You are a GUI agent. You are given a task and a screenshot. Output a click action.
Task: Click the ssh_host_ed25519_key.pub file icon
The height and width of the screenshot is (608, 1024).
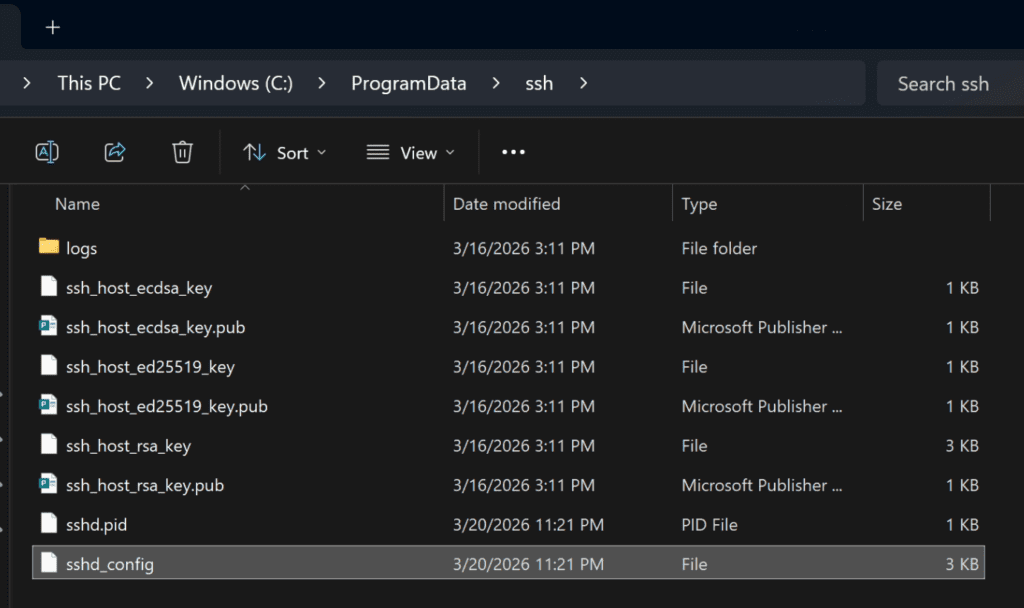pyautogui.click(x=49, y=406)
